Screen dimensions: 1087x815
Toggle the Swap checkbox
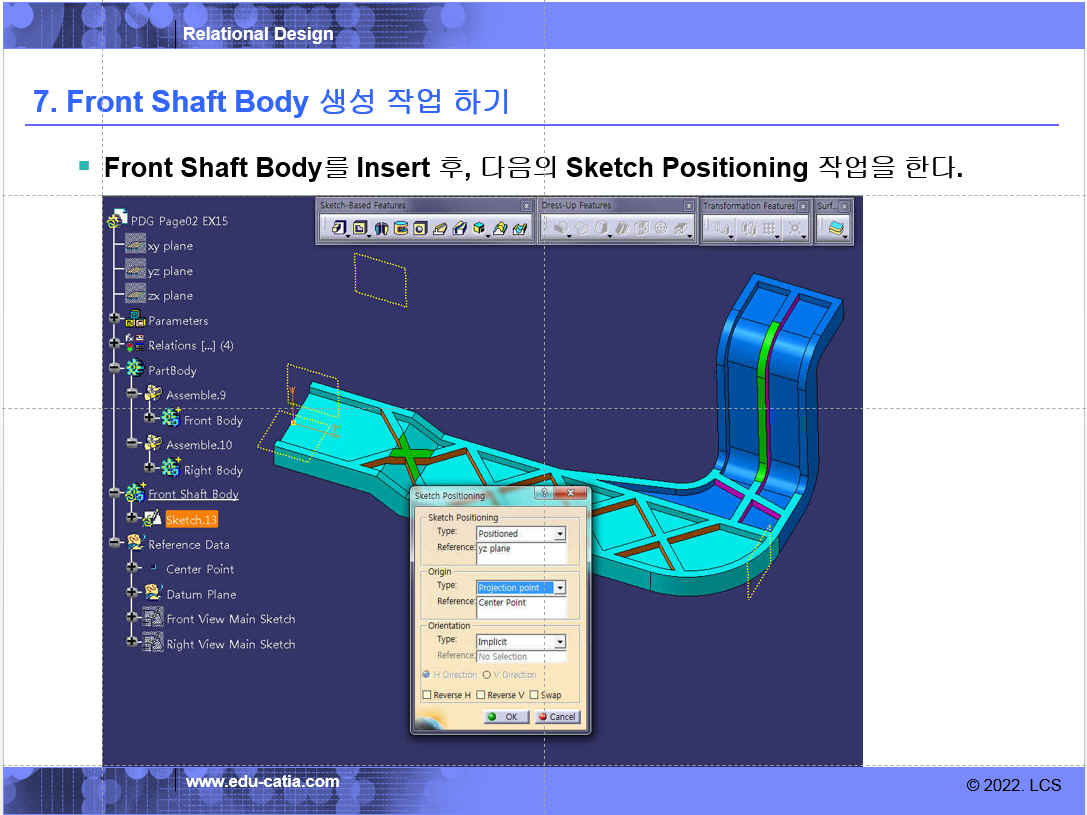[534, 695]
